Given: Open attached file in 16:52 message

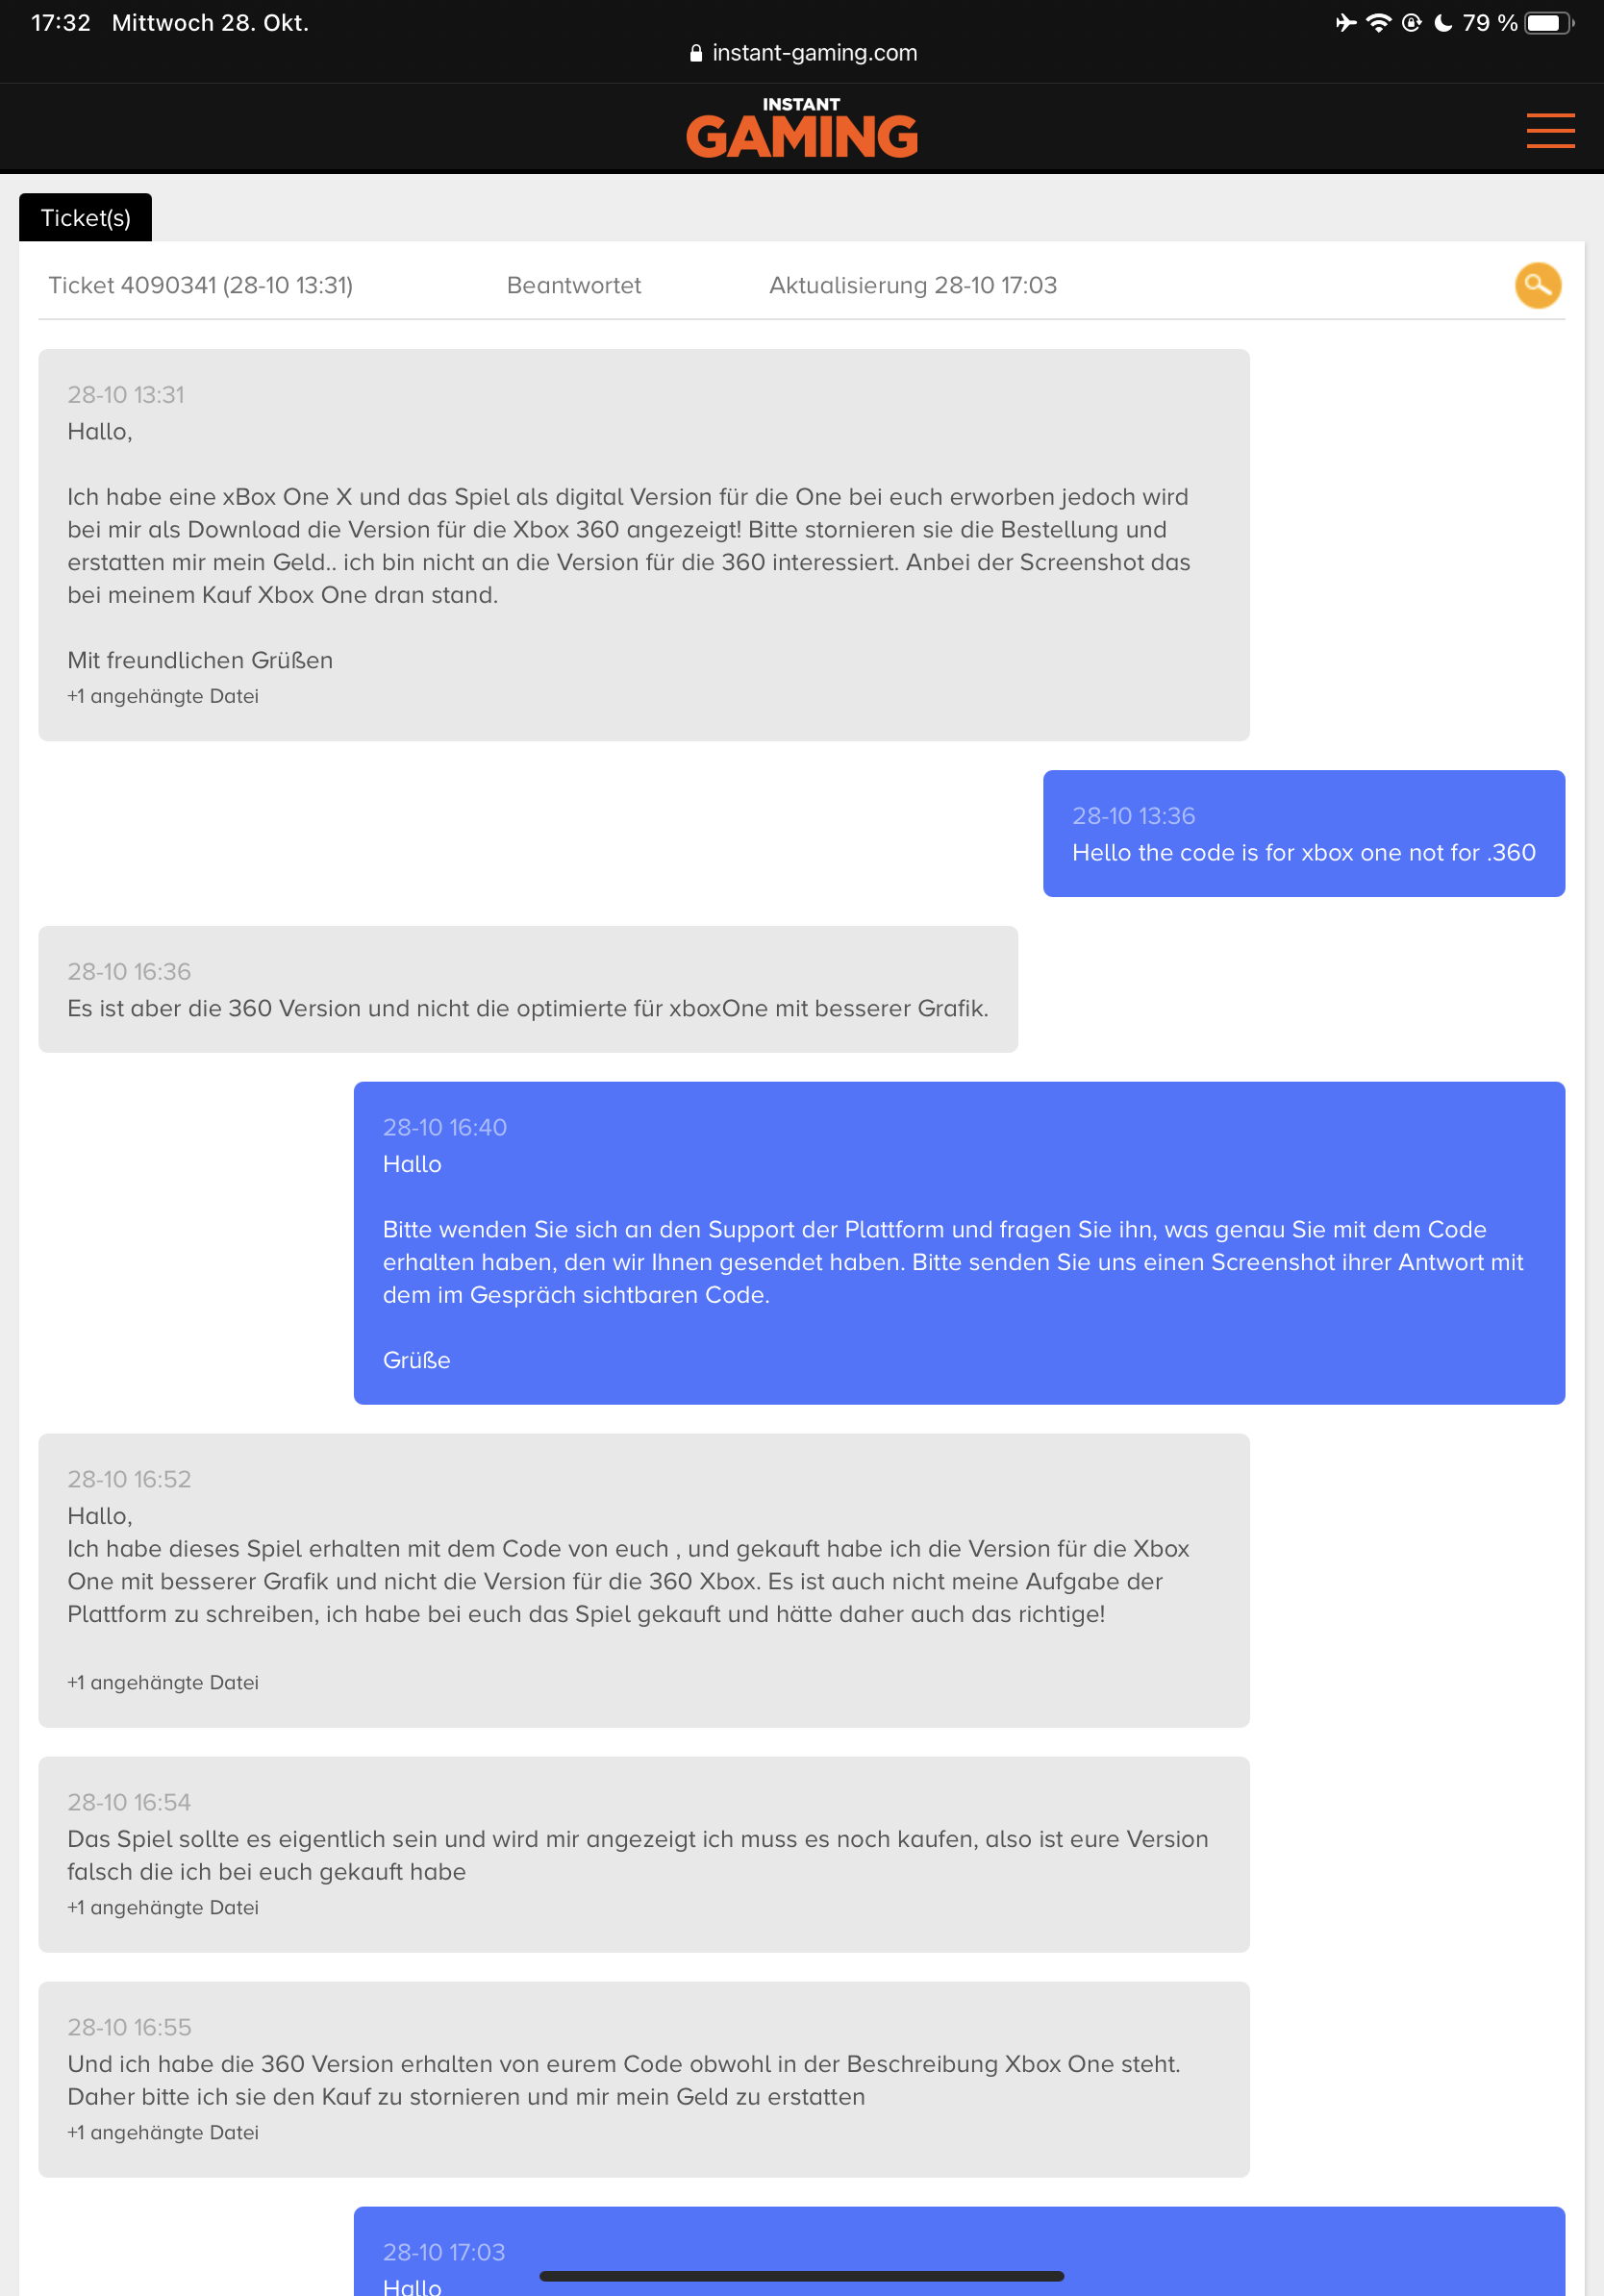Looking at the screenshot, I should pyautogui.click(x=163, y=1683).
